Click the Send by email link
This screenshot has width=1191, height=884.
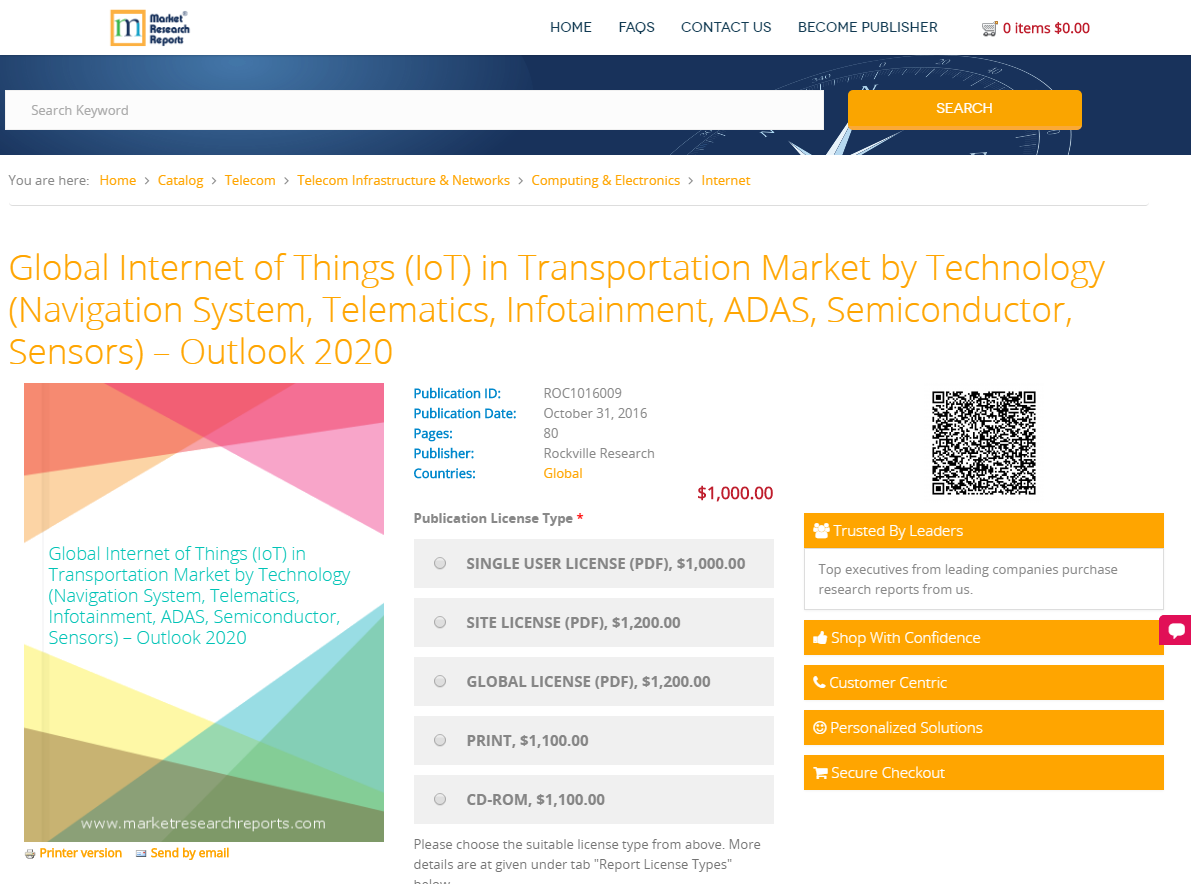tap(190, 854)
